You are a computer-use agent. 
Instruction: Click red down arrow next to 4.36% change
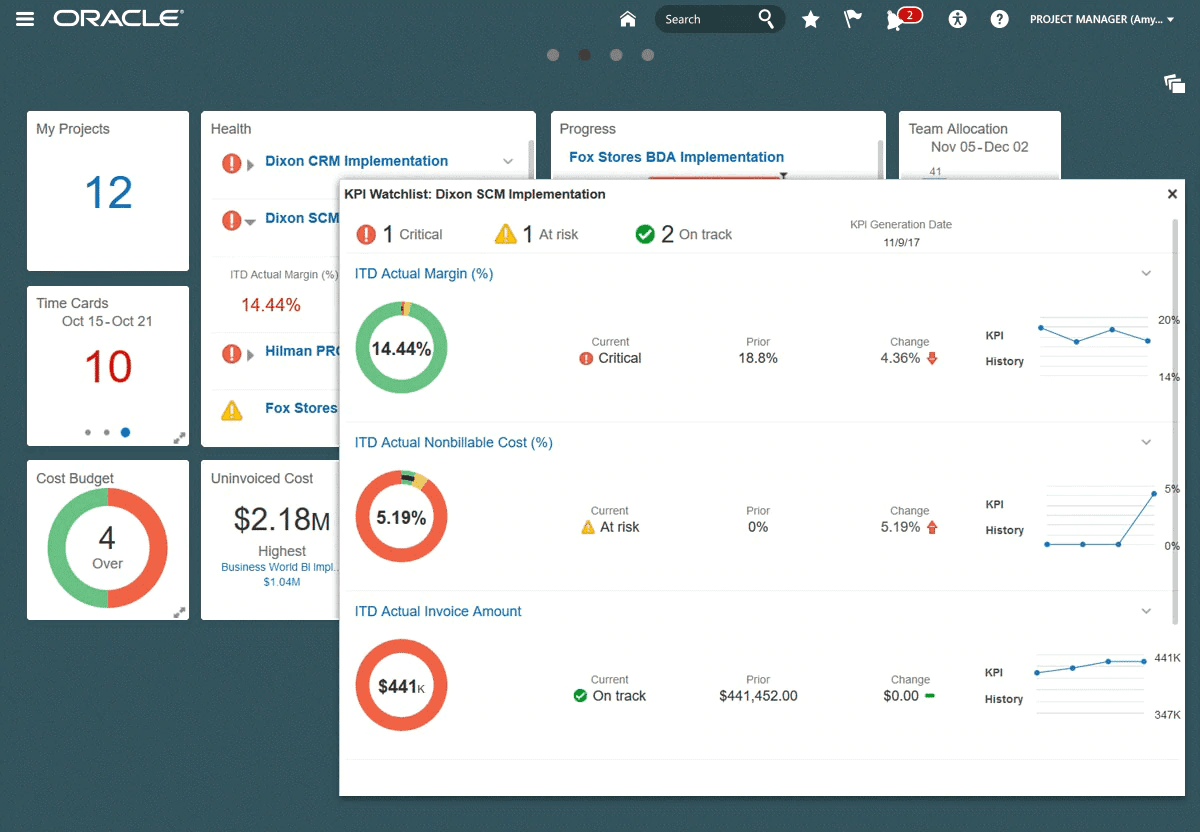(933, 358)
